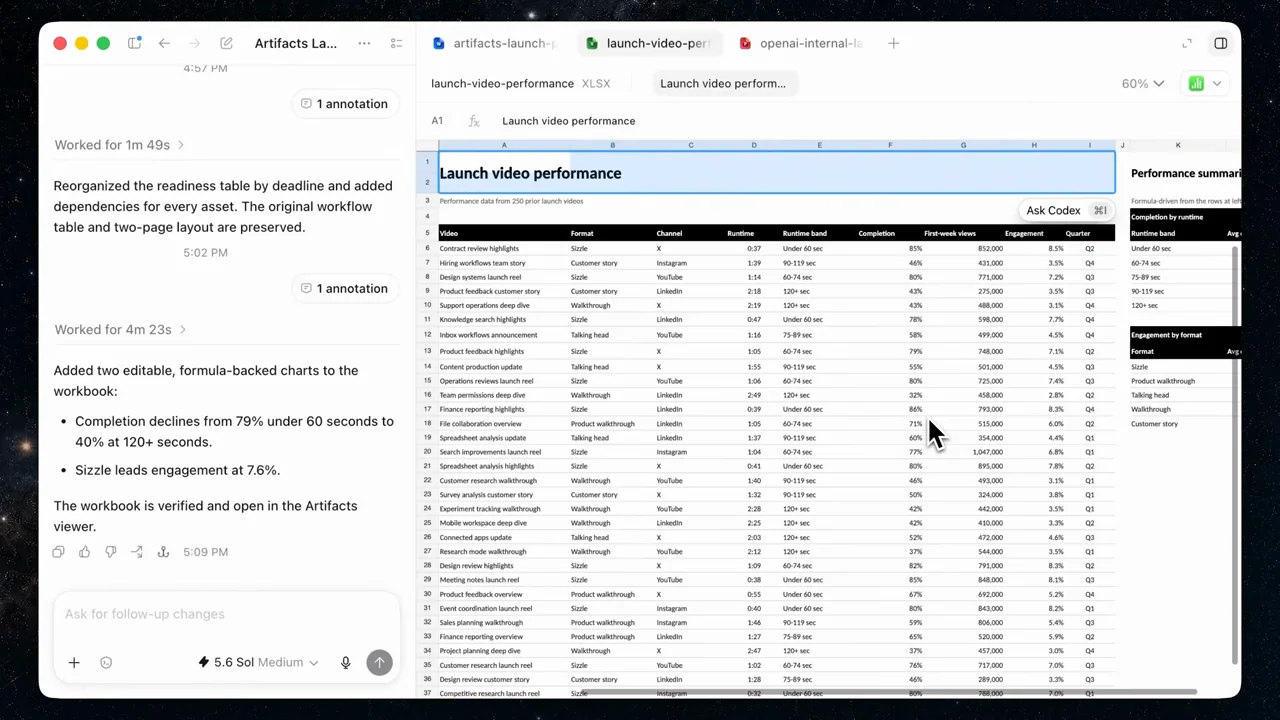Viewport: 1280px width, 720px height.
Task: Focus the 'Ask for follow-up changes' input
Action: (226, 614)
